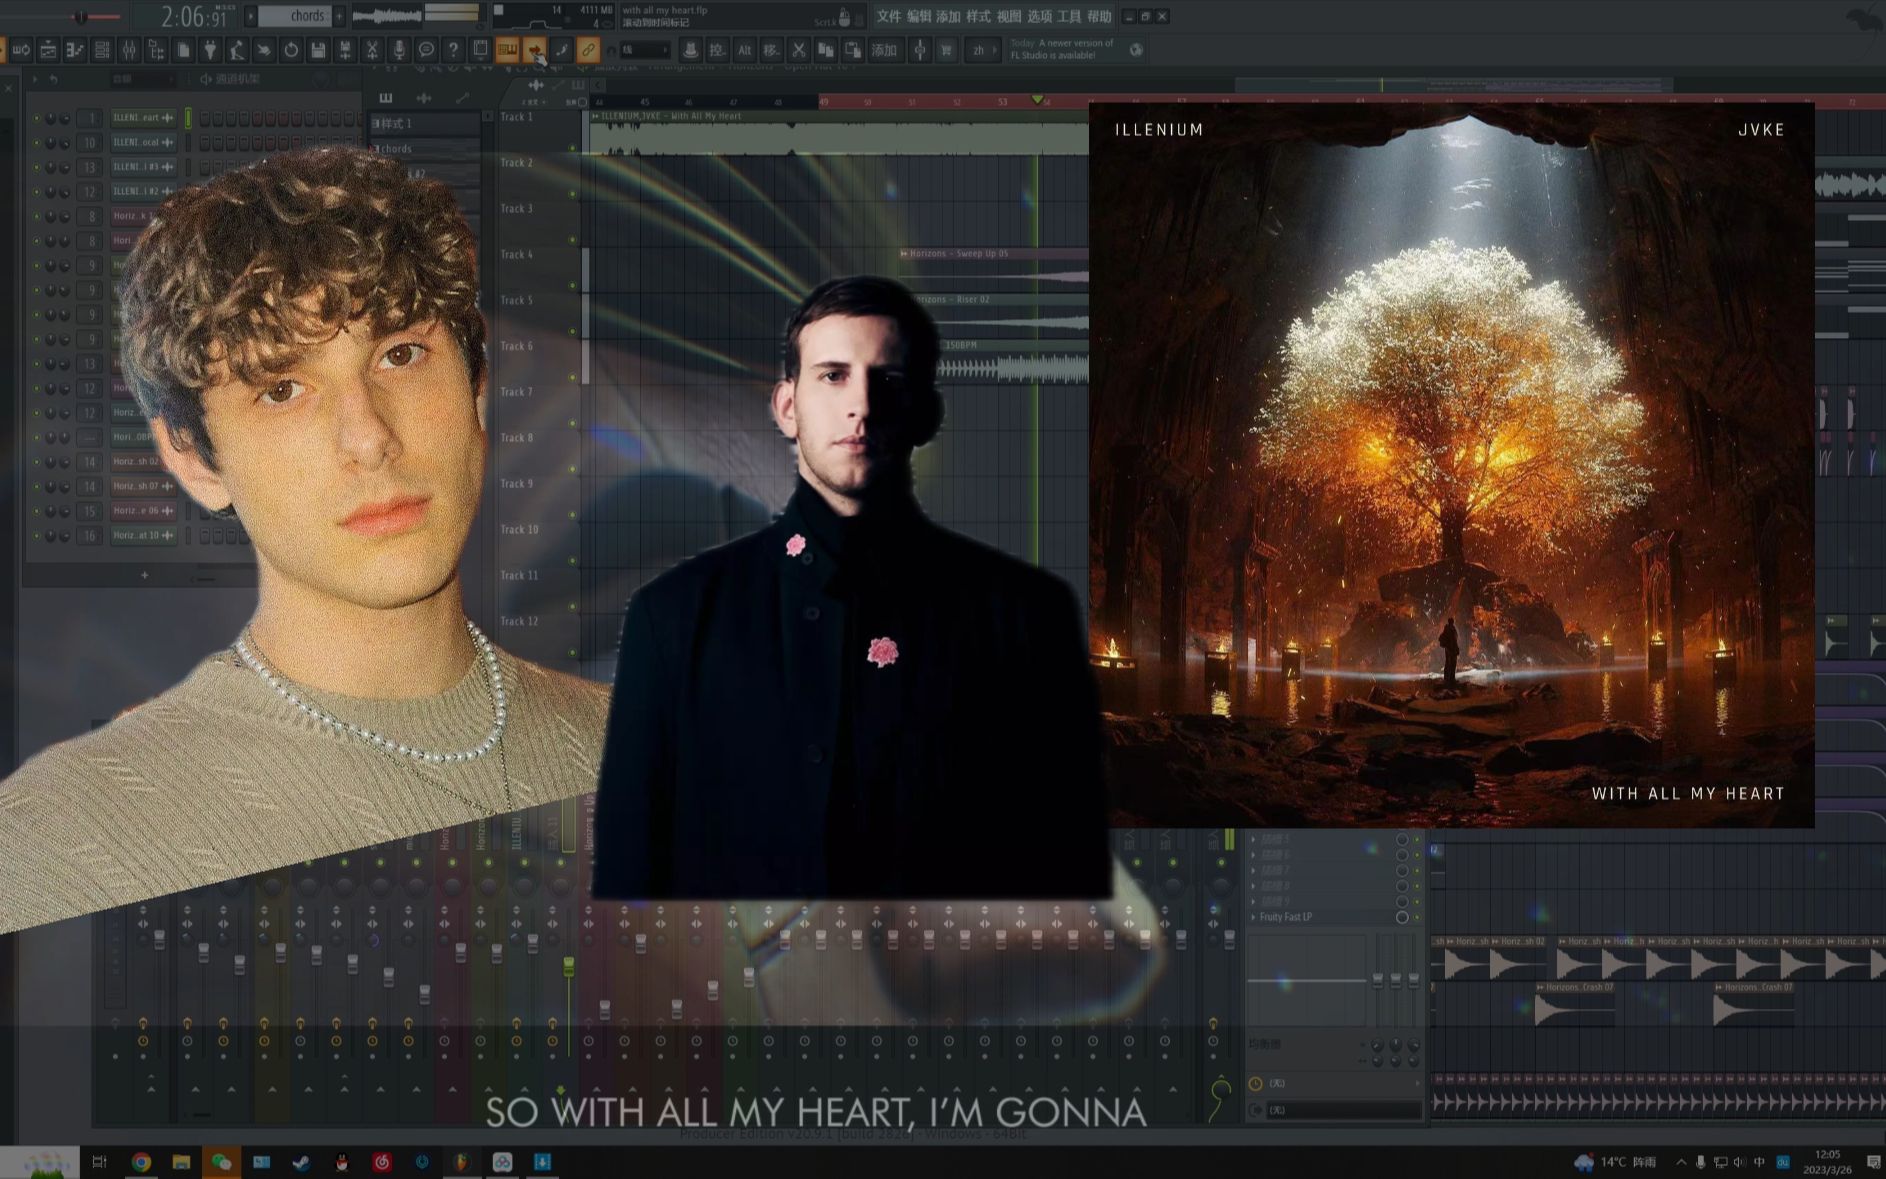Click the orange keyboard typing icon
Screen dimensions: 1886x1179
click(x=507, y=50)
